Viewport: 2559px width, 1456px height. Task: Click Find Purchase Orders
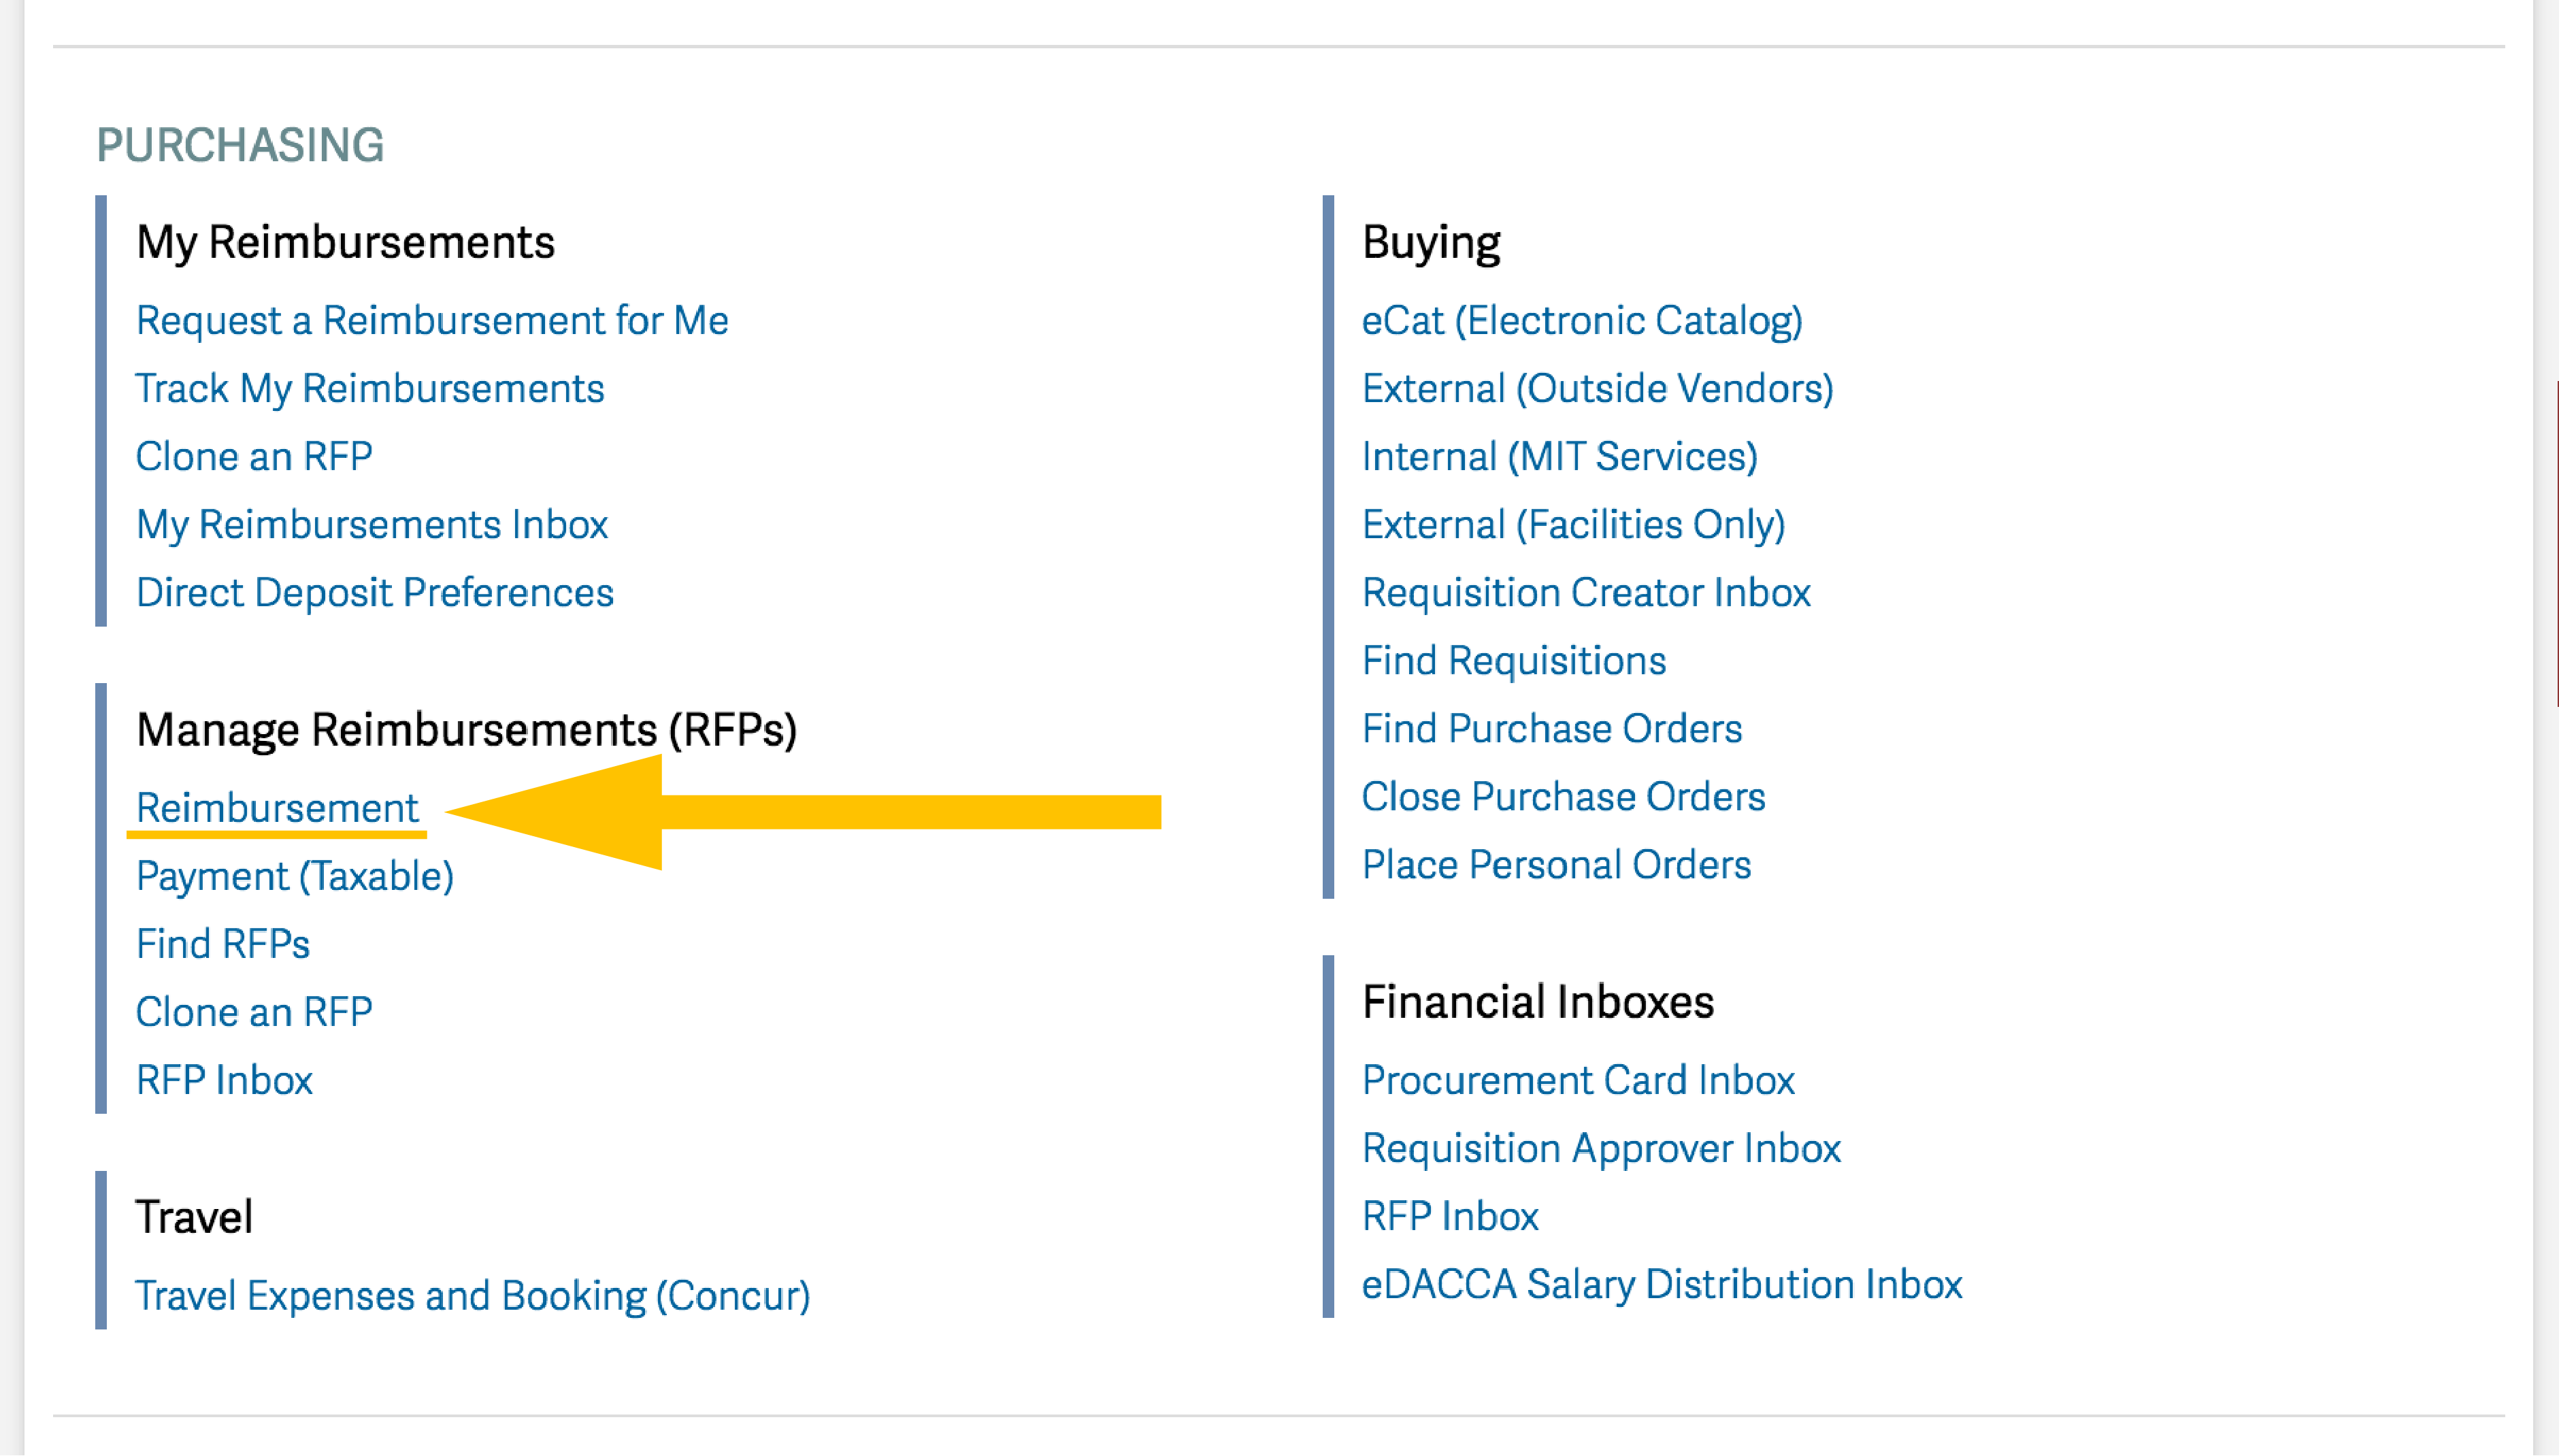[1552, 729]
